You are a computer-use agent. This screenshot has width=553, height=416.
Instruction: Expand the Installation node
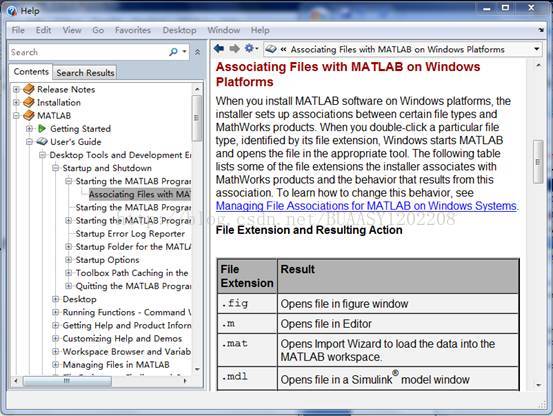(16, 102)
